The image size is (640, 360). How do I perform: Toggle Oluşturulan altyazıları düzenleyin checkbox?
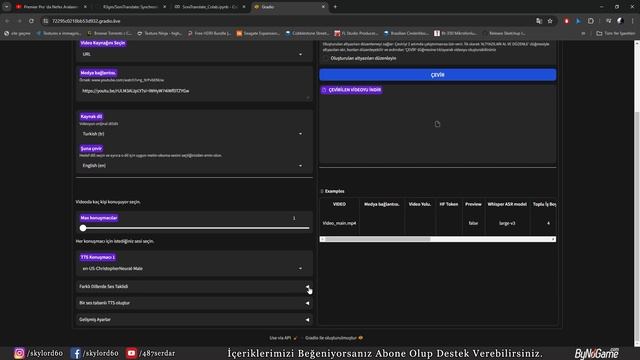[326, 58]
